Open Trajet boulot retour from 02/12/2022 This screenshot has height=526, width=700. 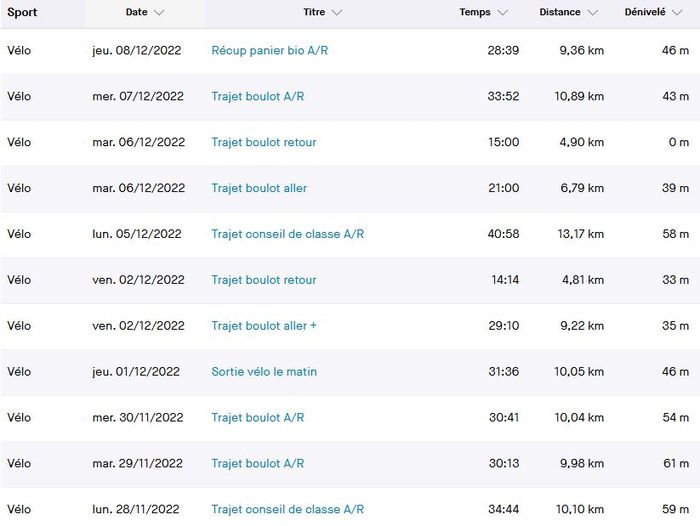(x=263, y=280)
